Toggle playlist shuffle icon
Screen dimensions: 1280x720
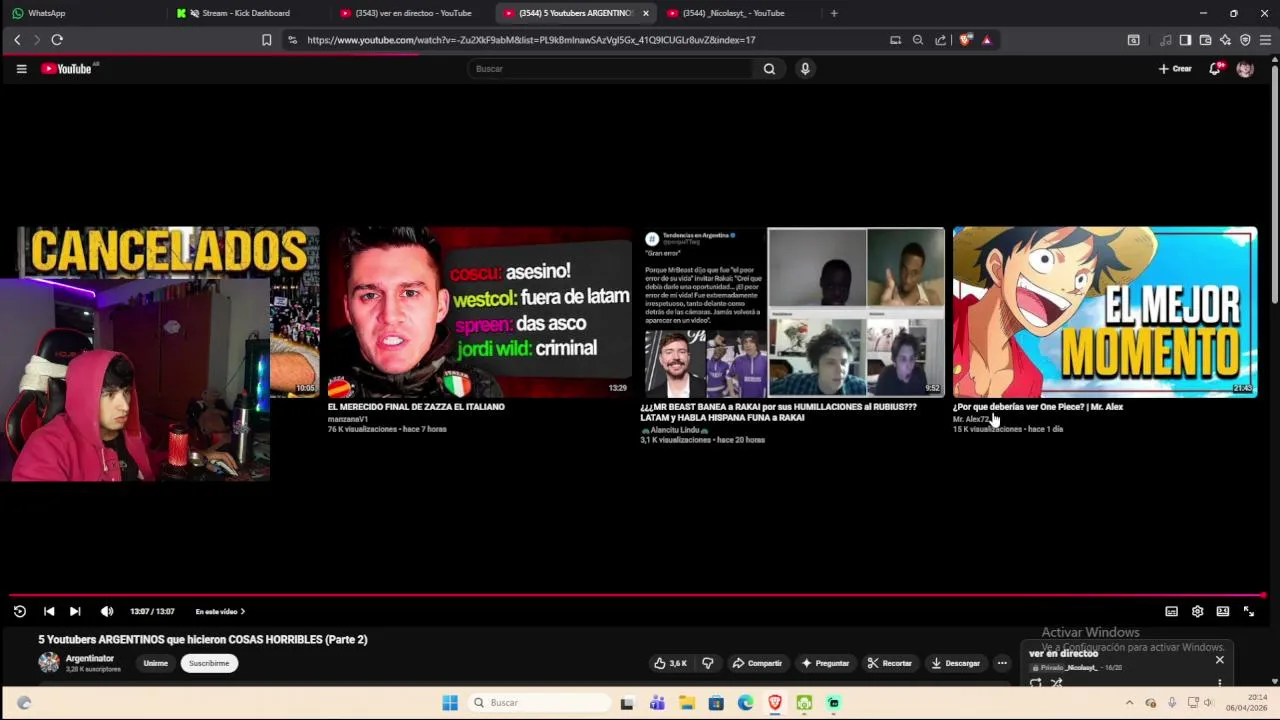(1056, 683)
